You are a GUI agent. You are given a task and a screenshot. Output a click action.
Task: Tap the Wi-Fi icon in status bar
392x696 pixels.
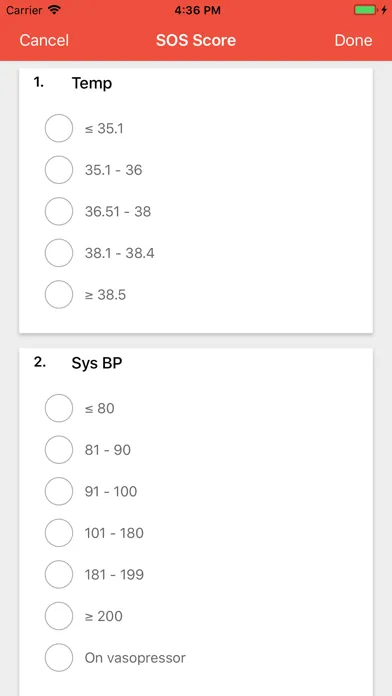tap(55, 10)
